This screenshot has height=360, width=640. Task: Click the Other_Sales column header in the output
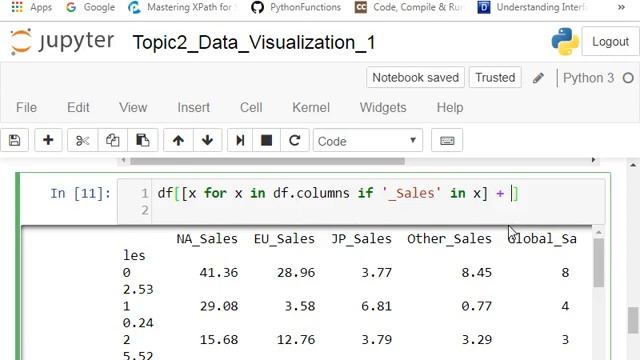[449, 239]
